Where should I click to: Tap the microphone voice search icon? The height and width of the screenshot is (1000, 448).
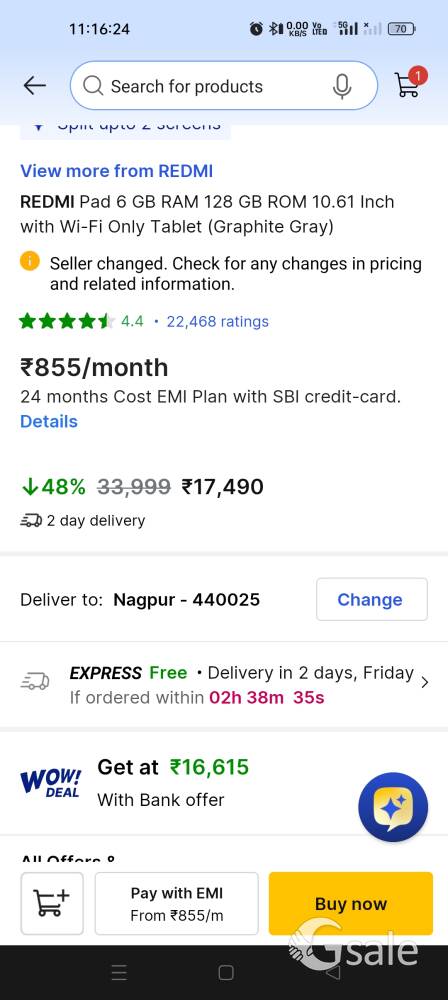pos(342,86)
